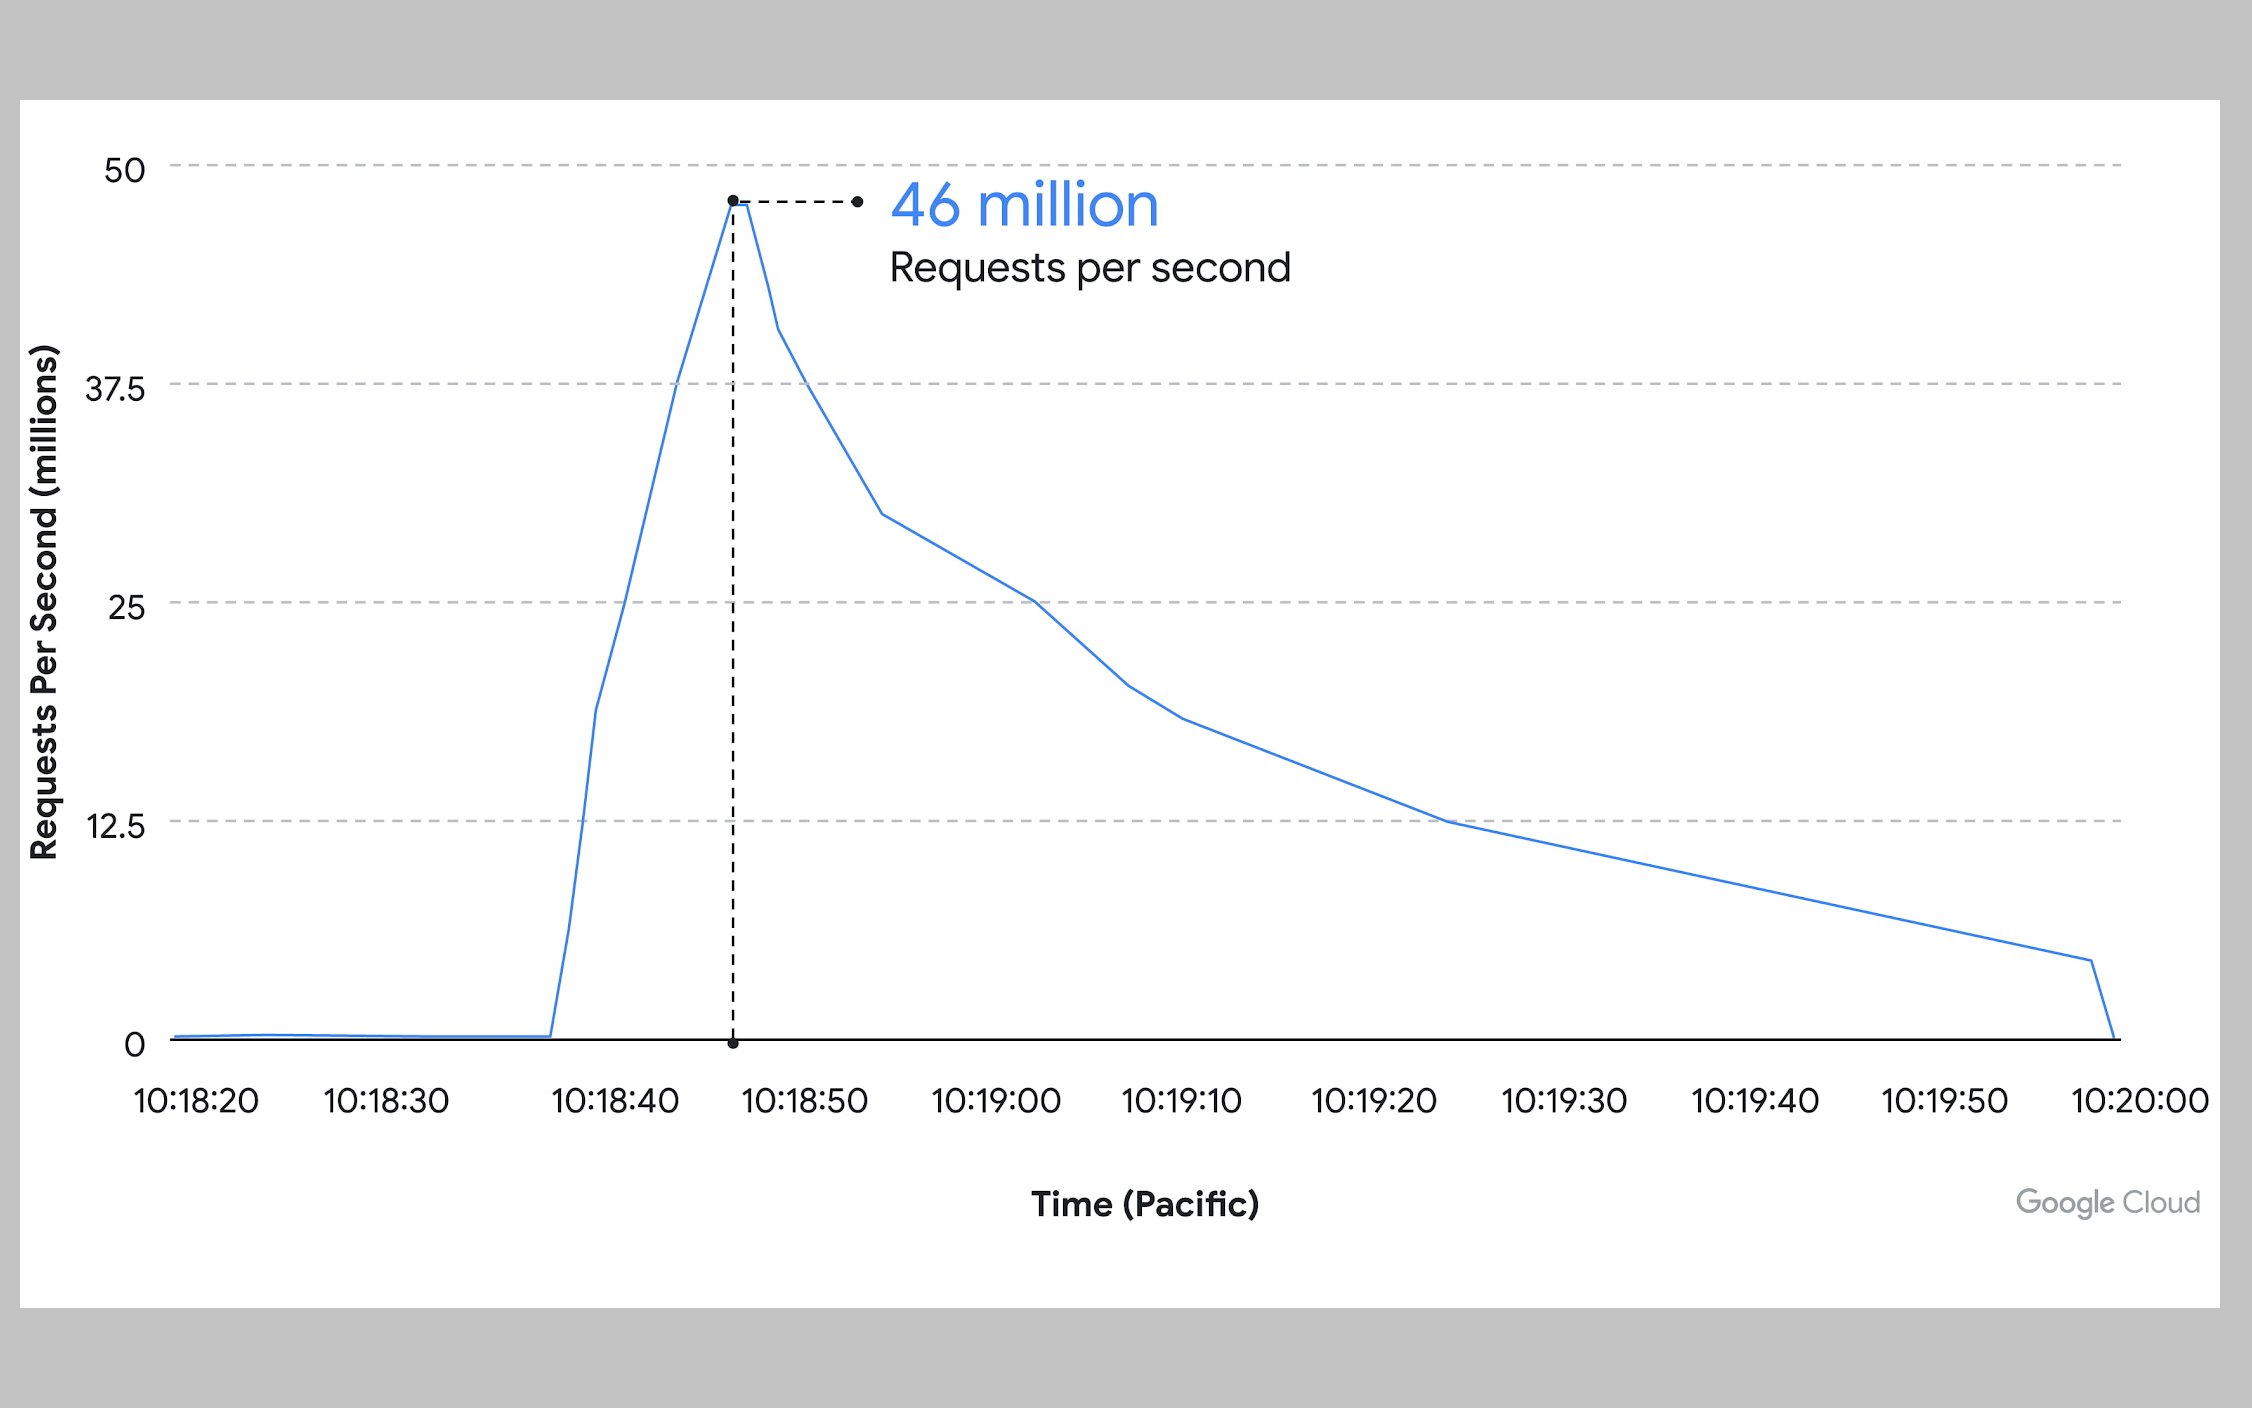Click the baseline dot under the peak

click(x=733, y=1043)
